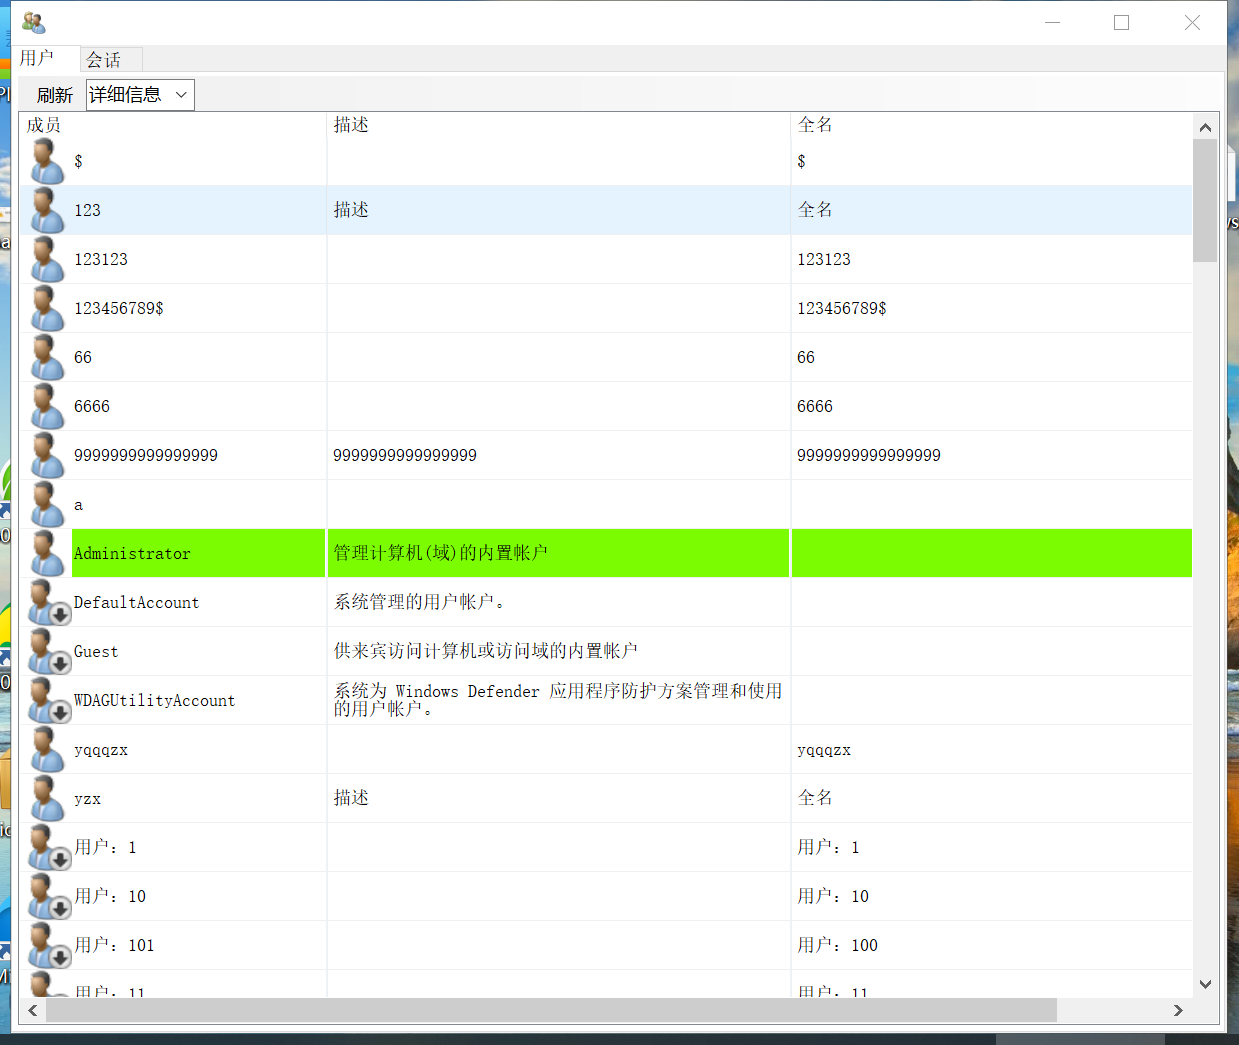The width and height of the screenshot is (1239, 1045).
Task: Click the icon for 用户：1 member row
Action: point(48,847)
